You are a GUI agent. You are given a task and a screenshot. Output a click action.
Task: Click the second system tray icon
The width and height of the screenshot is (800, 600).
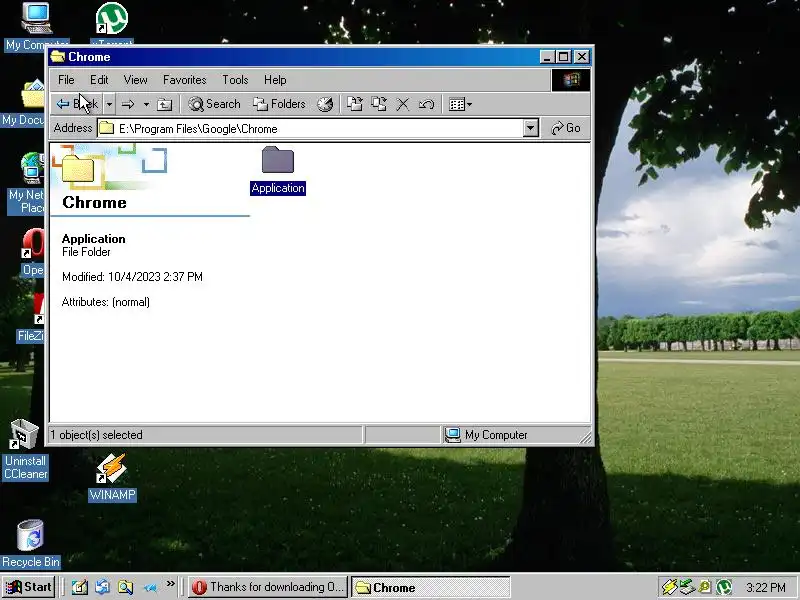[x=687, y=587]
